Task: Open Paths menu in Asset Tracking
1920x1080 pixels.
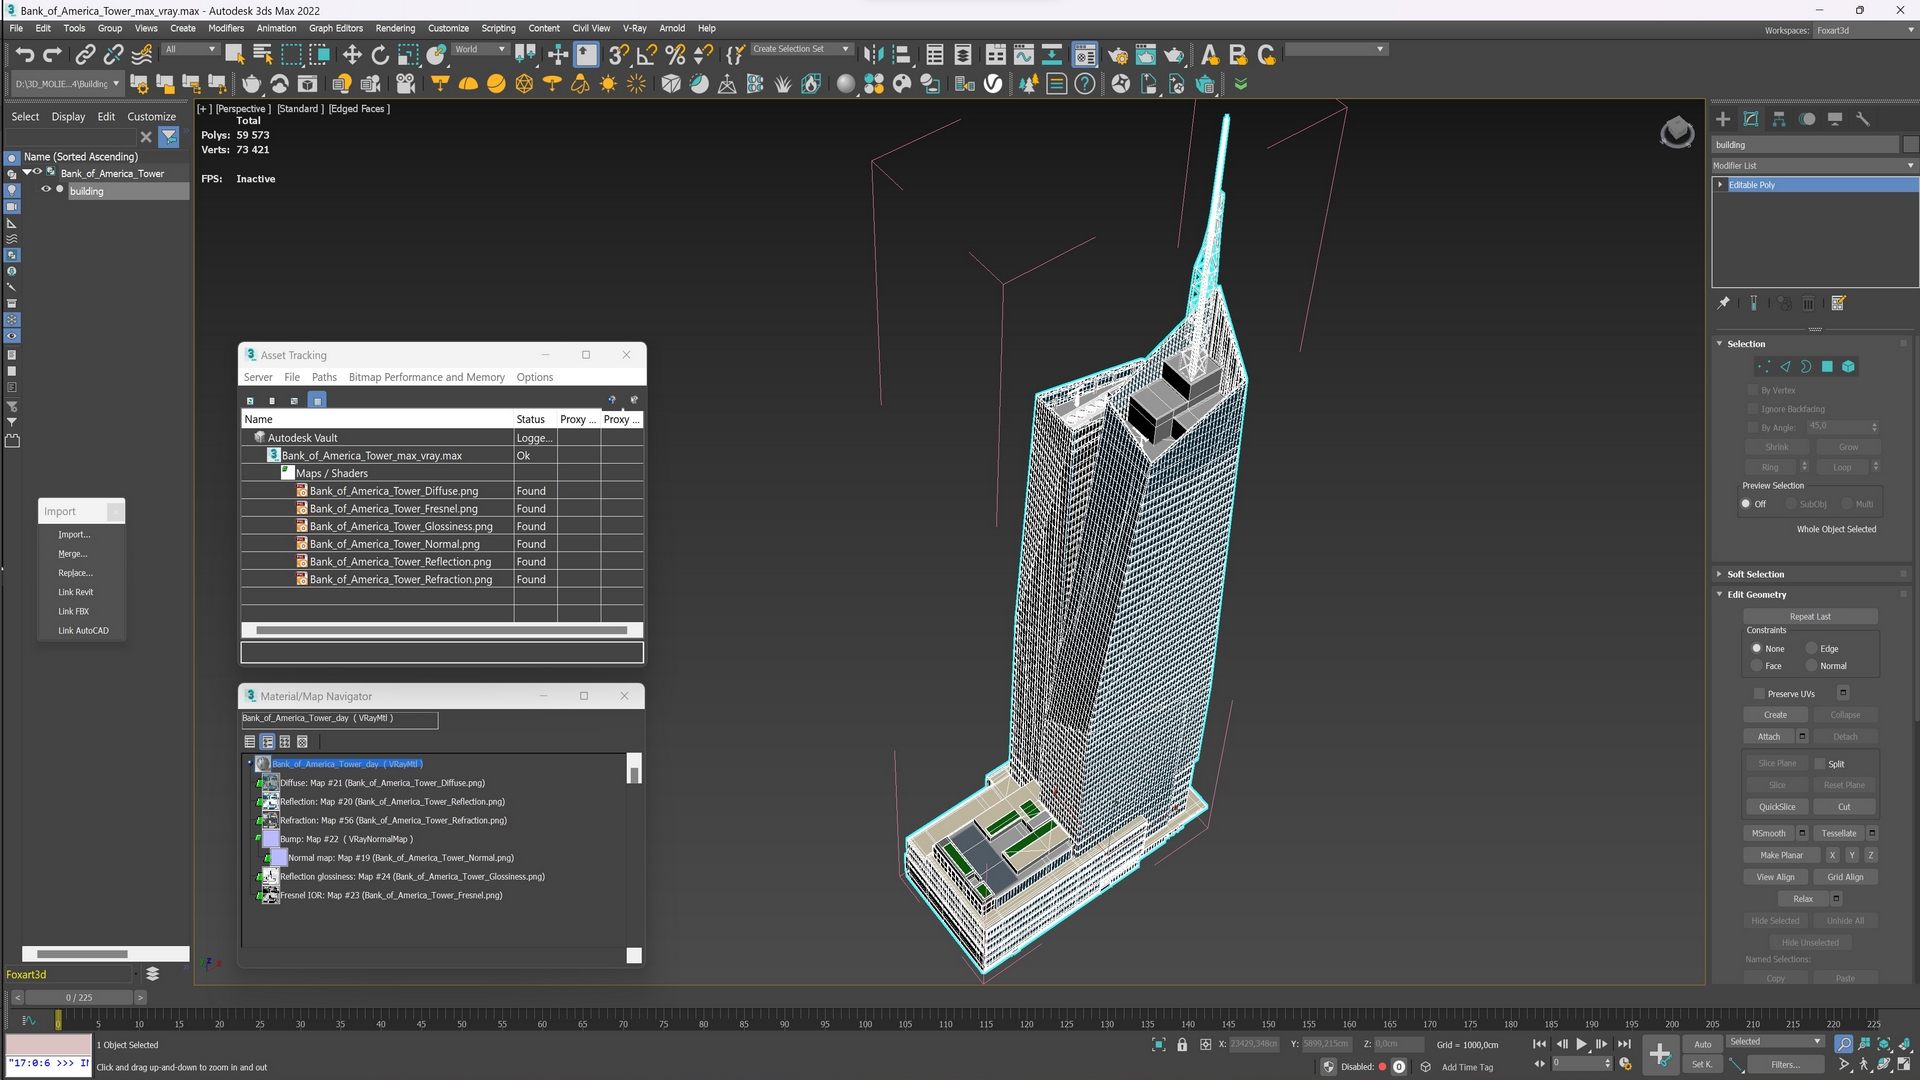Action: pyautogui.click(x=324, y=377)
